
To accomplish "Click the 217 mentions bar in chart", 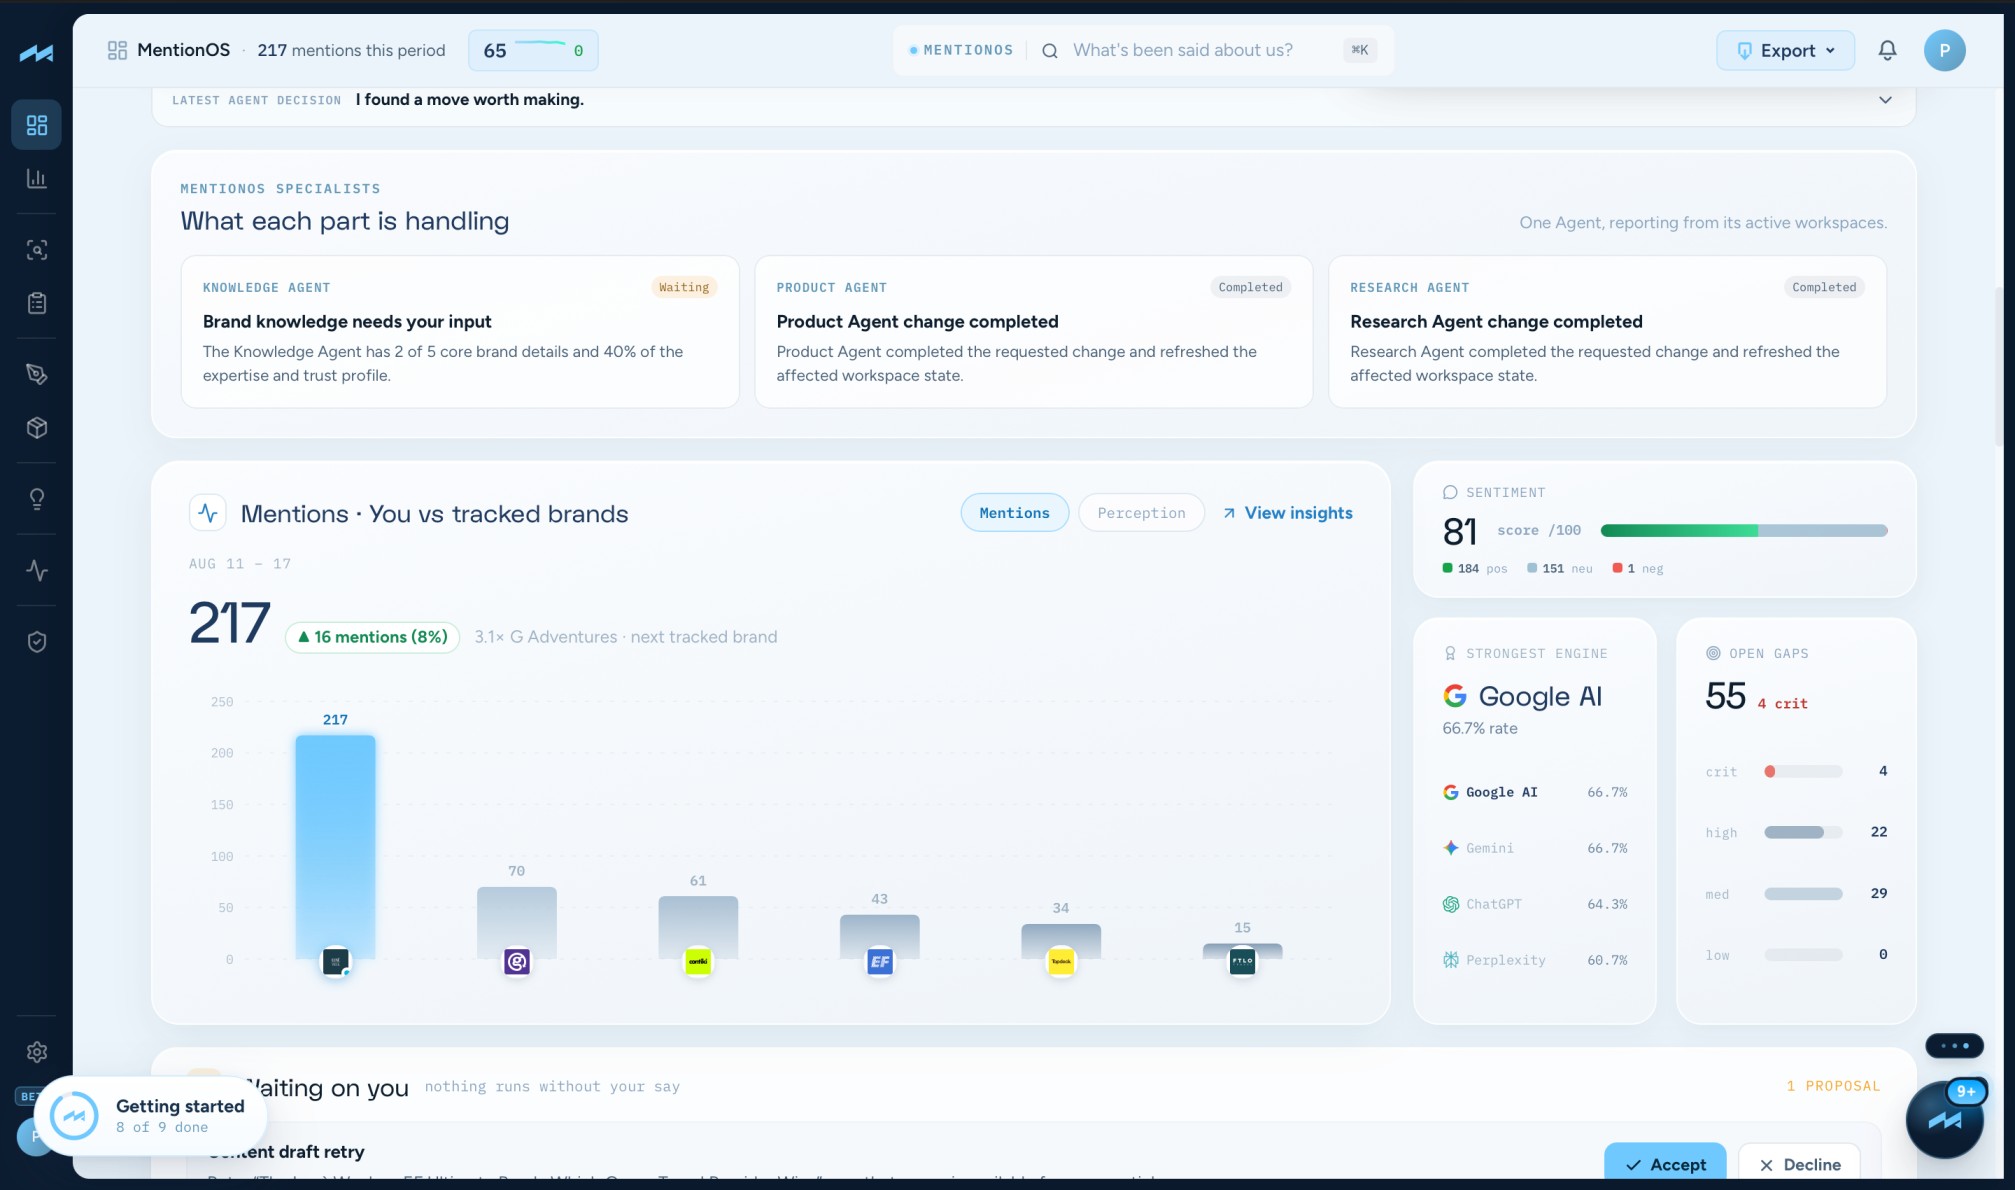I will [335, 847].
